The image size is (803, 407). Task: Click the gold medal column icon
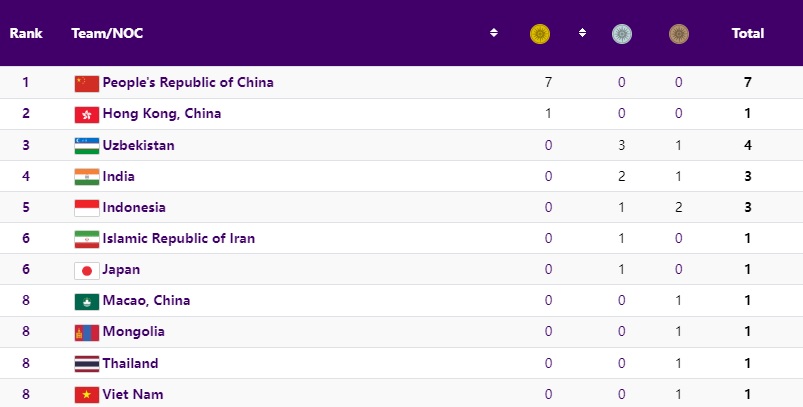[540, 34]
